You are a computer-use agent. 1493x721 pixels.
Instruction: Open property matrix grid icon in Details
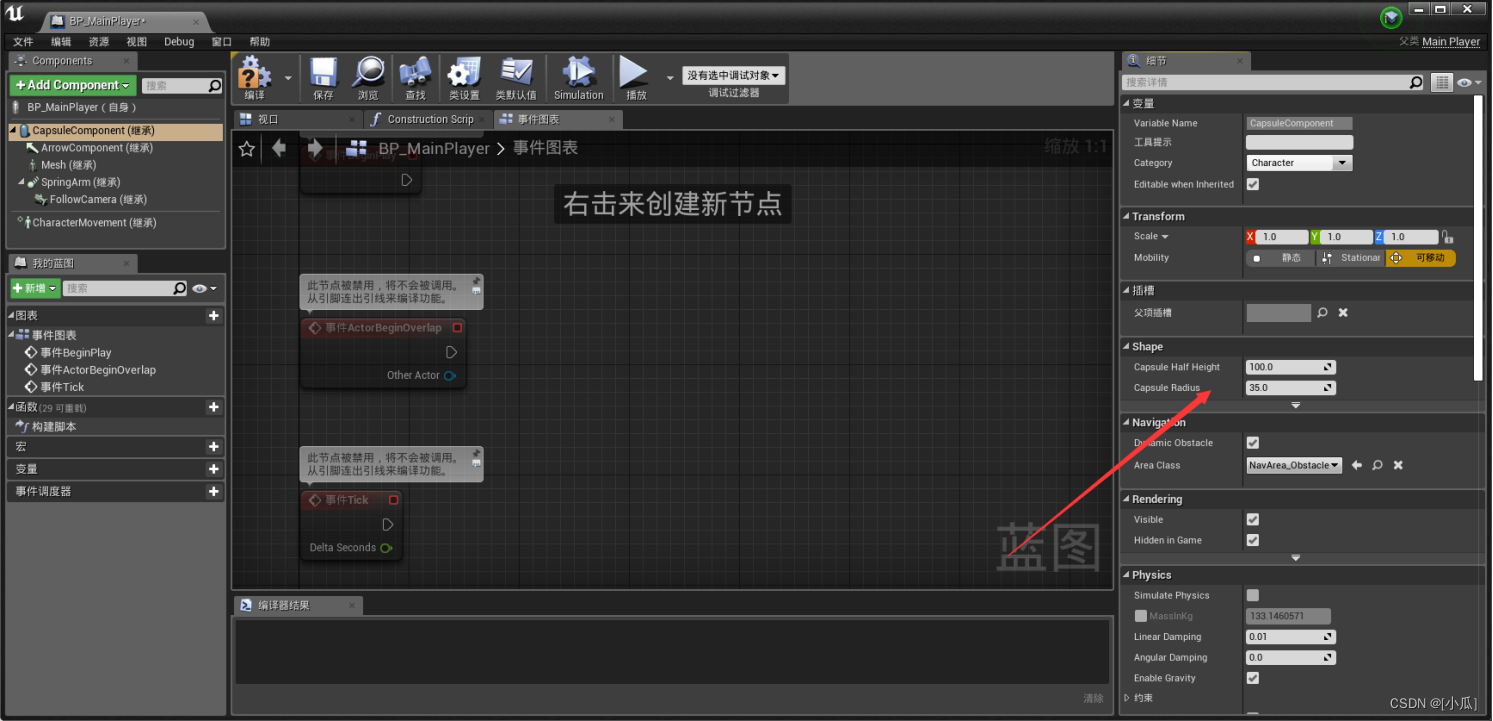tap(1441, 82)
